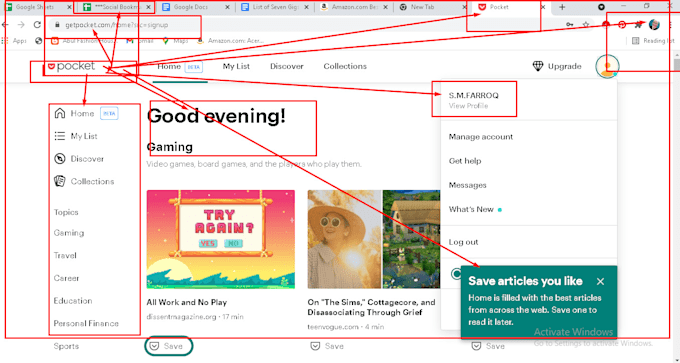Open the Chrome extensions puzzle icon
Image resolution: width=680 pixels, height=363 pixels.
tap(638, 25)
